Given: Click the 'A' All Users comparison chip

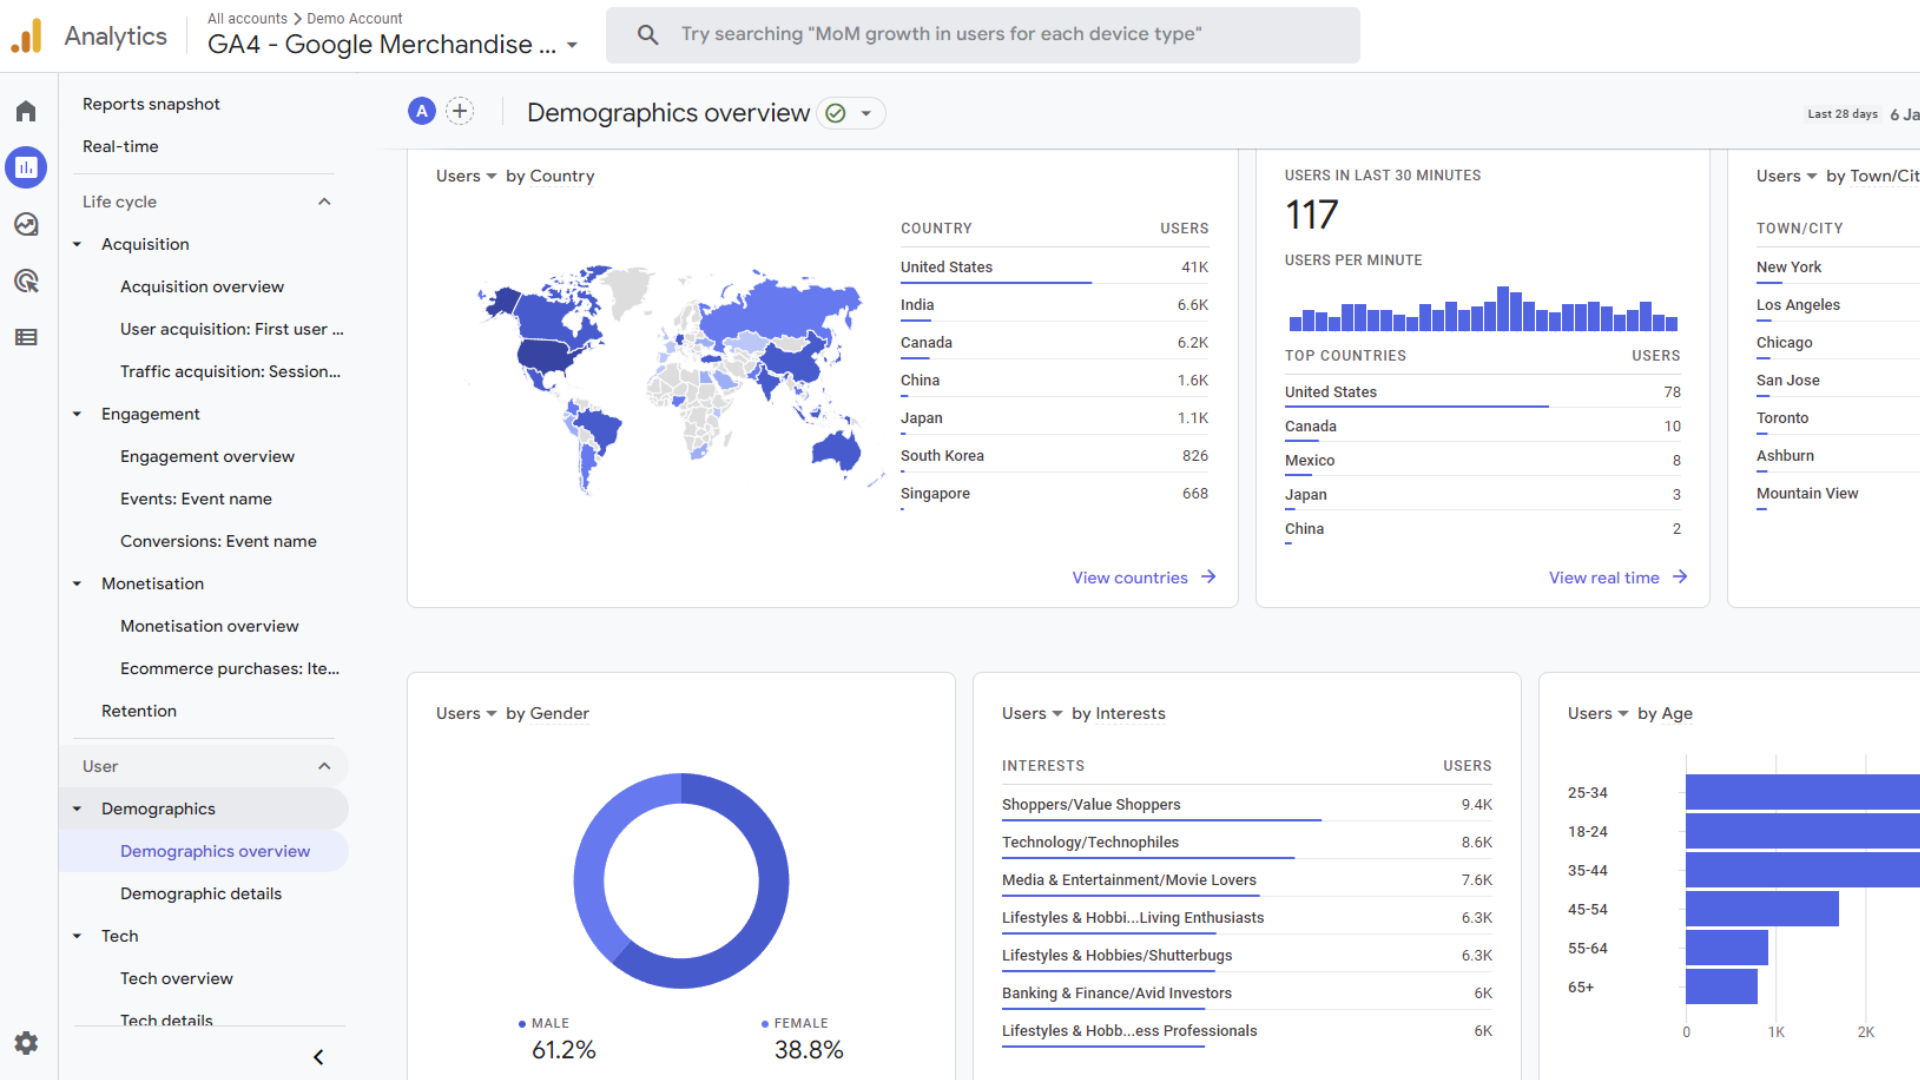Looking at the screenshot, I should tap(422, 111).
